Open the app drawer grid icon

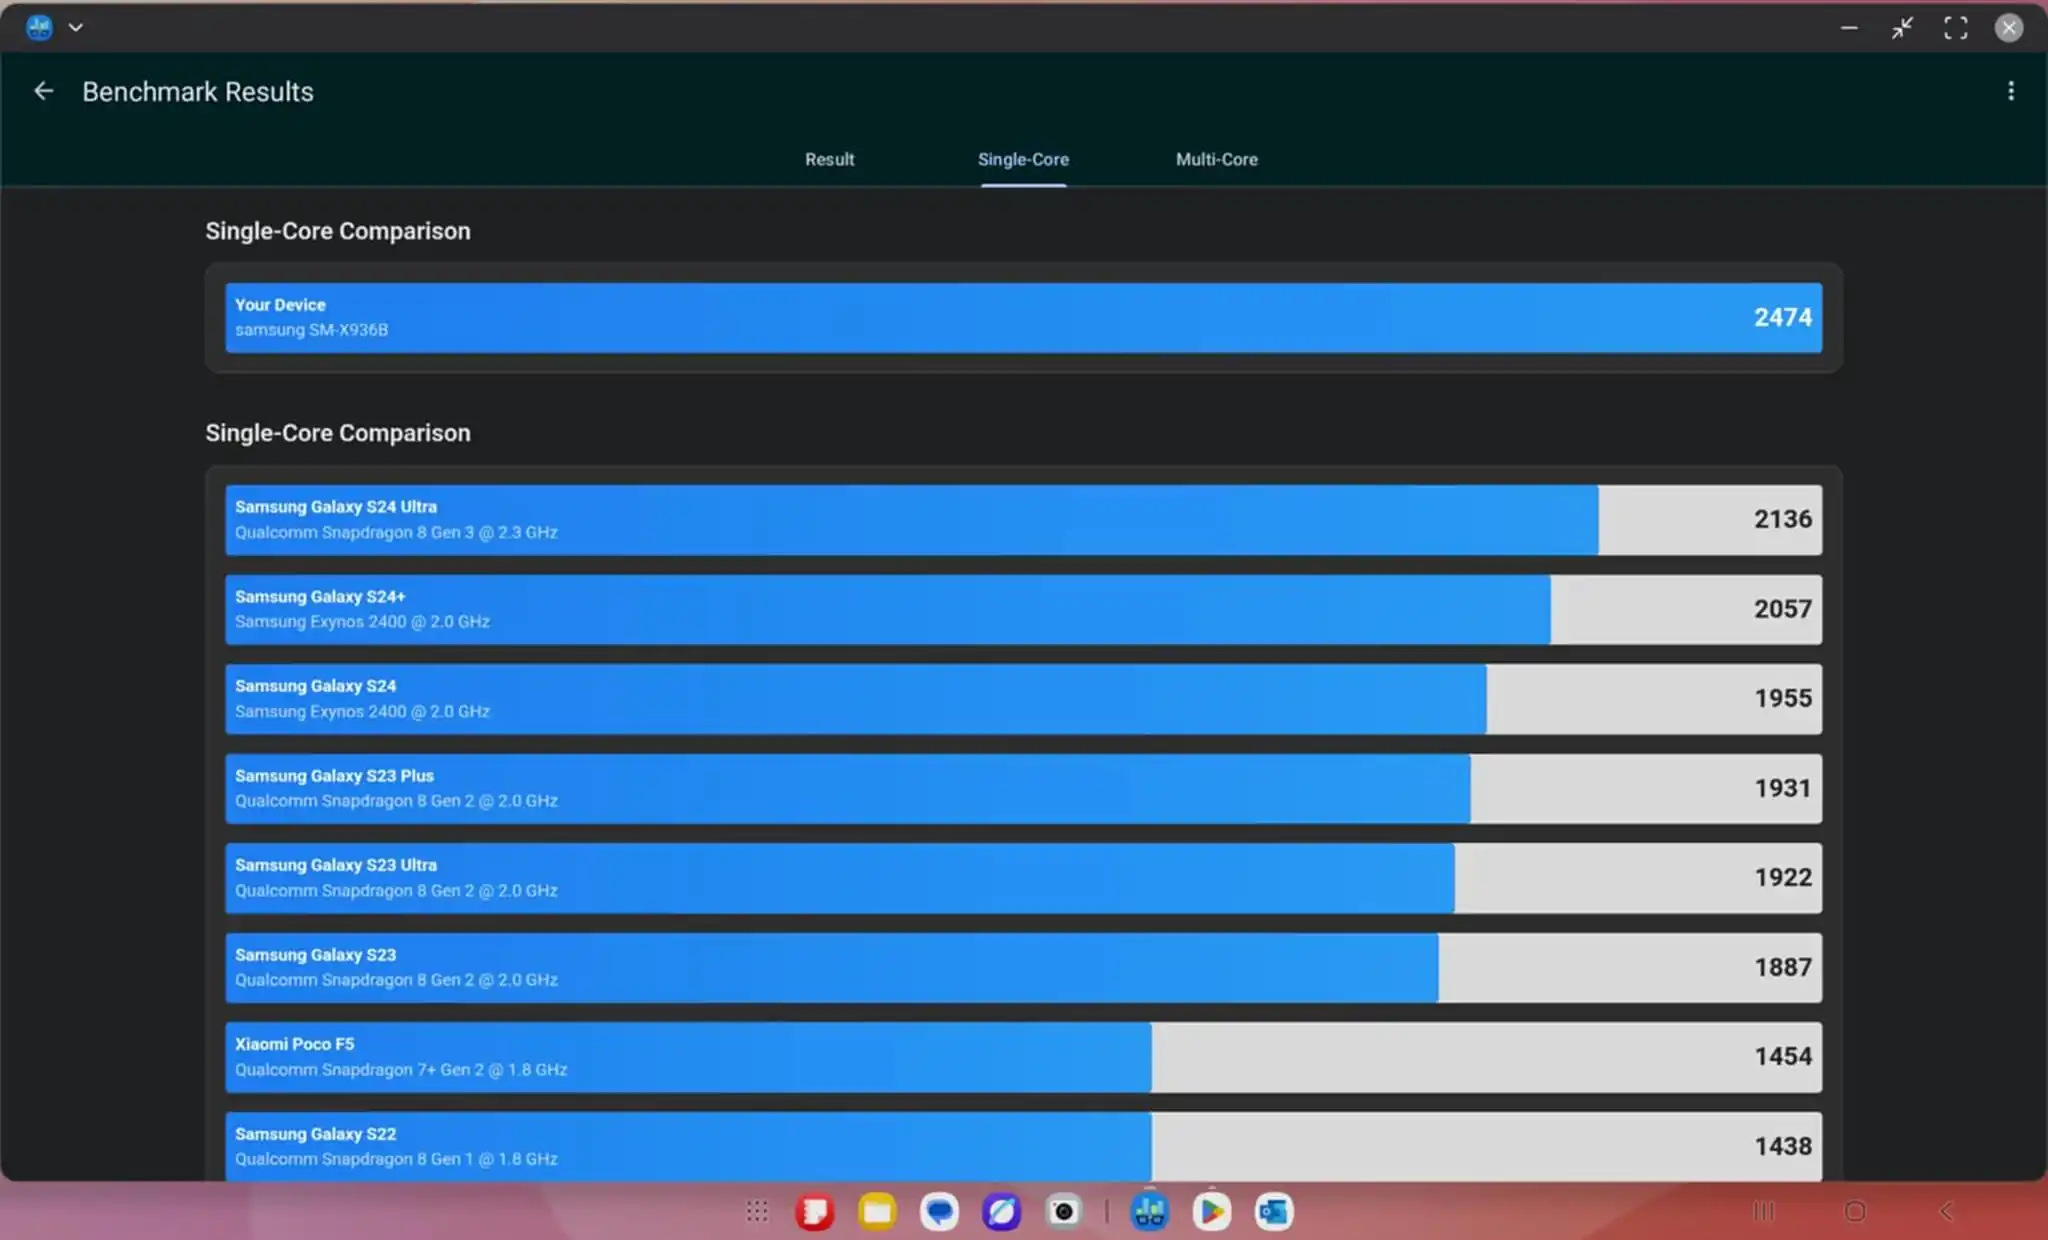757,1211
